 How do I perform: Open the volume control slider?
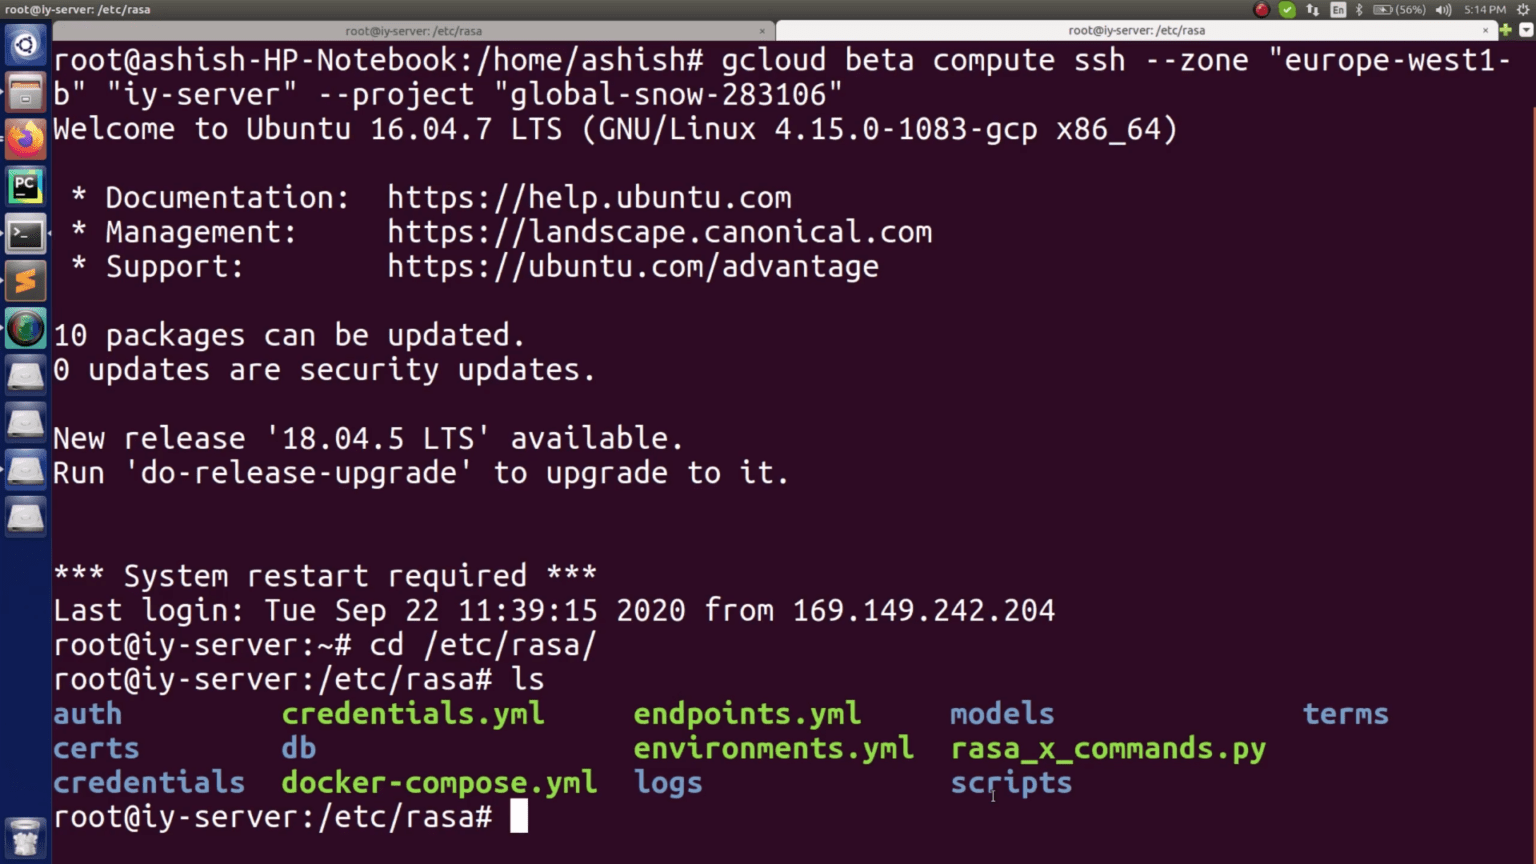coord(1442,9)
